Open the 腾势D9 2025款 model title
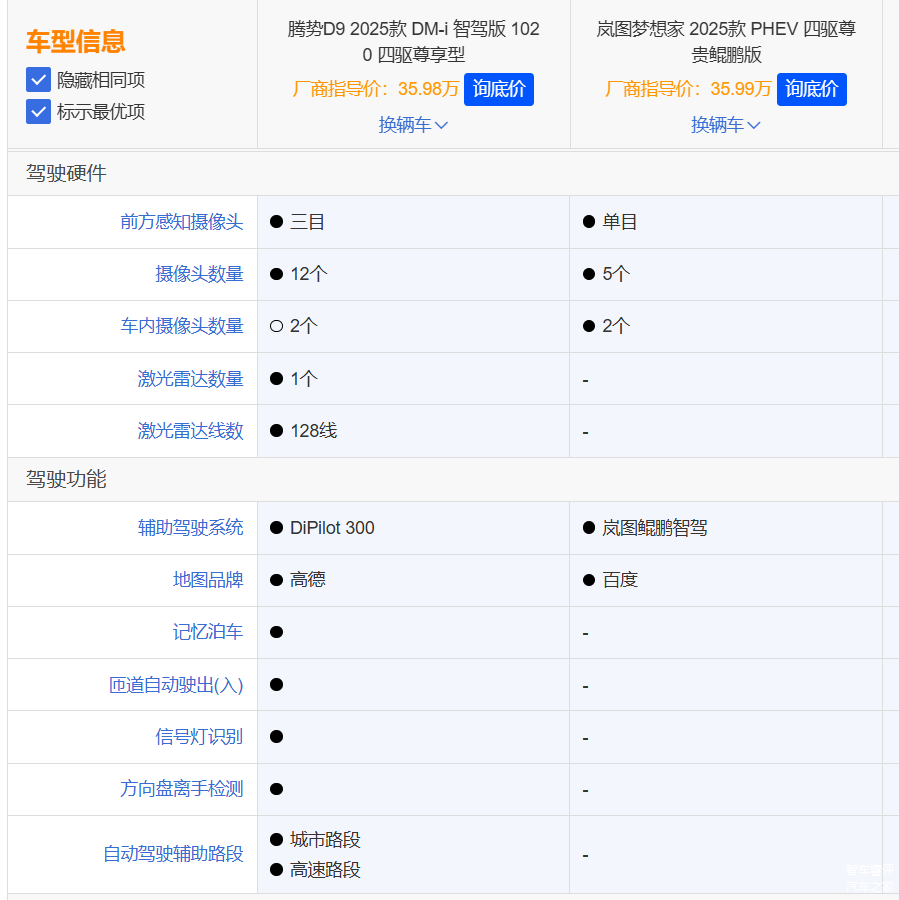The height and width of the screenshot is (900, 899). (x=413, y=42)
